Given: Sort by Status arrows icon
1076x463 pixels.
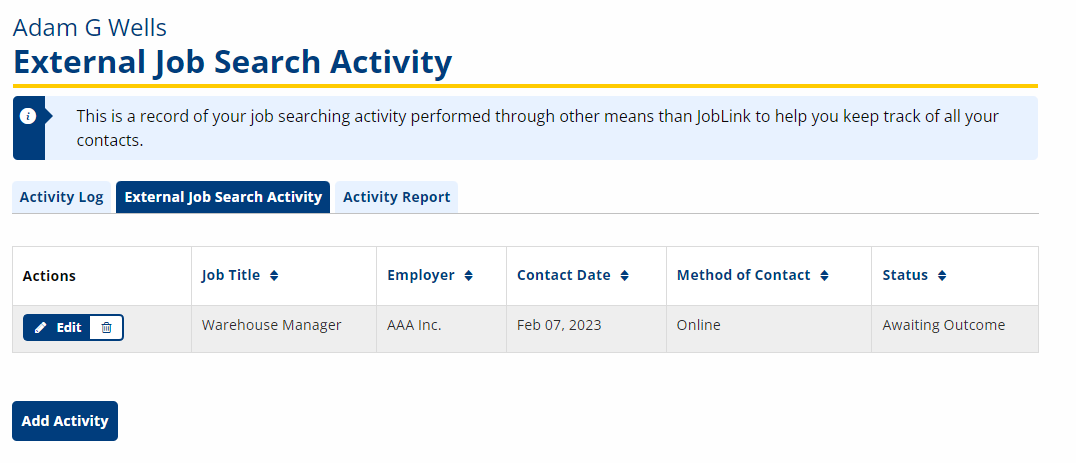Looking at the screenshot, I should 942,276.
